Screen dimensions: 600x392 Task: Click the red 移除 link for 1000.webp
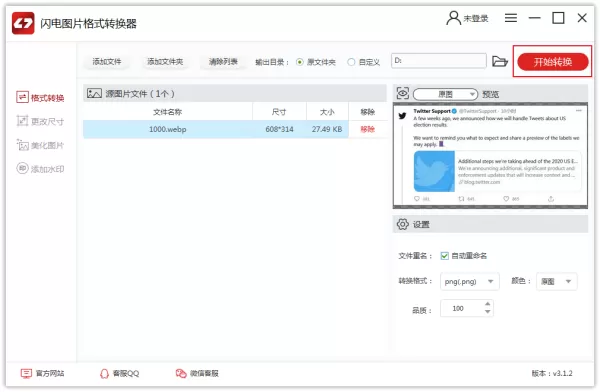367,129
